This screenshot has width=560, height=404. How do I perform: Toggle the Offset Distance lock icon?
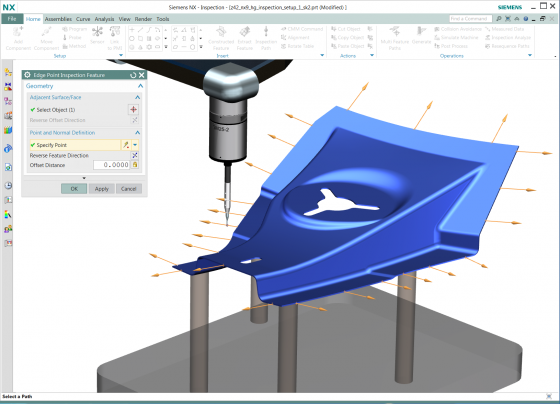(x=135, y=165)
